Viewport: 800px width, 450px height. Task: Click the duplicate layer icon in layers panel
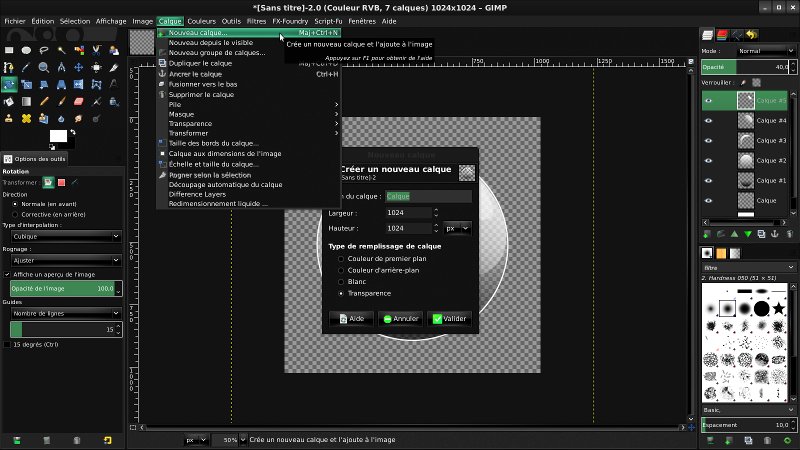(761, 234)
